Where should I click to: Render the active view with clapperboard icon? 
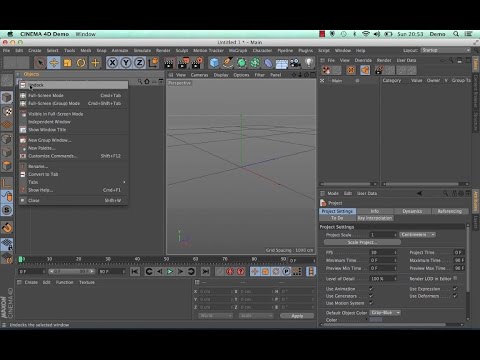tap(169, 62)
